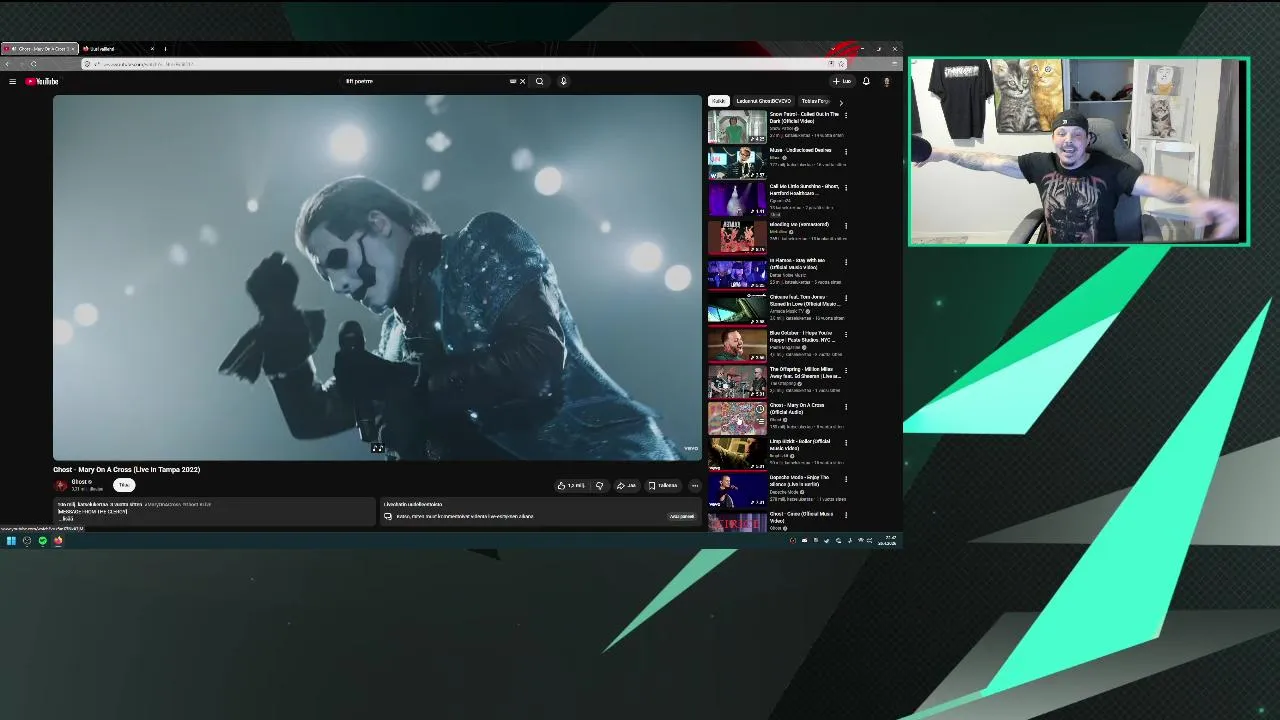1280x720 pixels.
Task: Subscribe to Ghost channel (Tilaa)
Action: (124, 485)
